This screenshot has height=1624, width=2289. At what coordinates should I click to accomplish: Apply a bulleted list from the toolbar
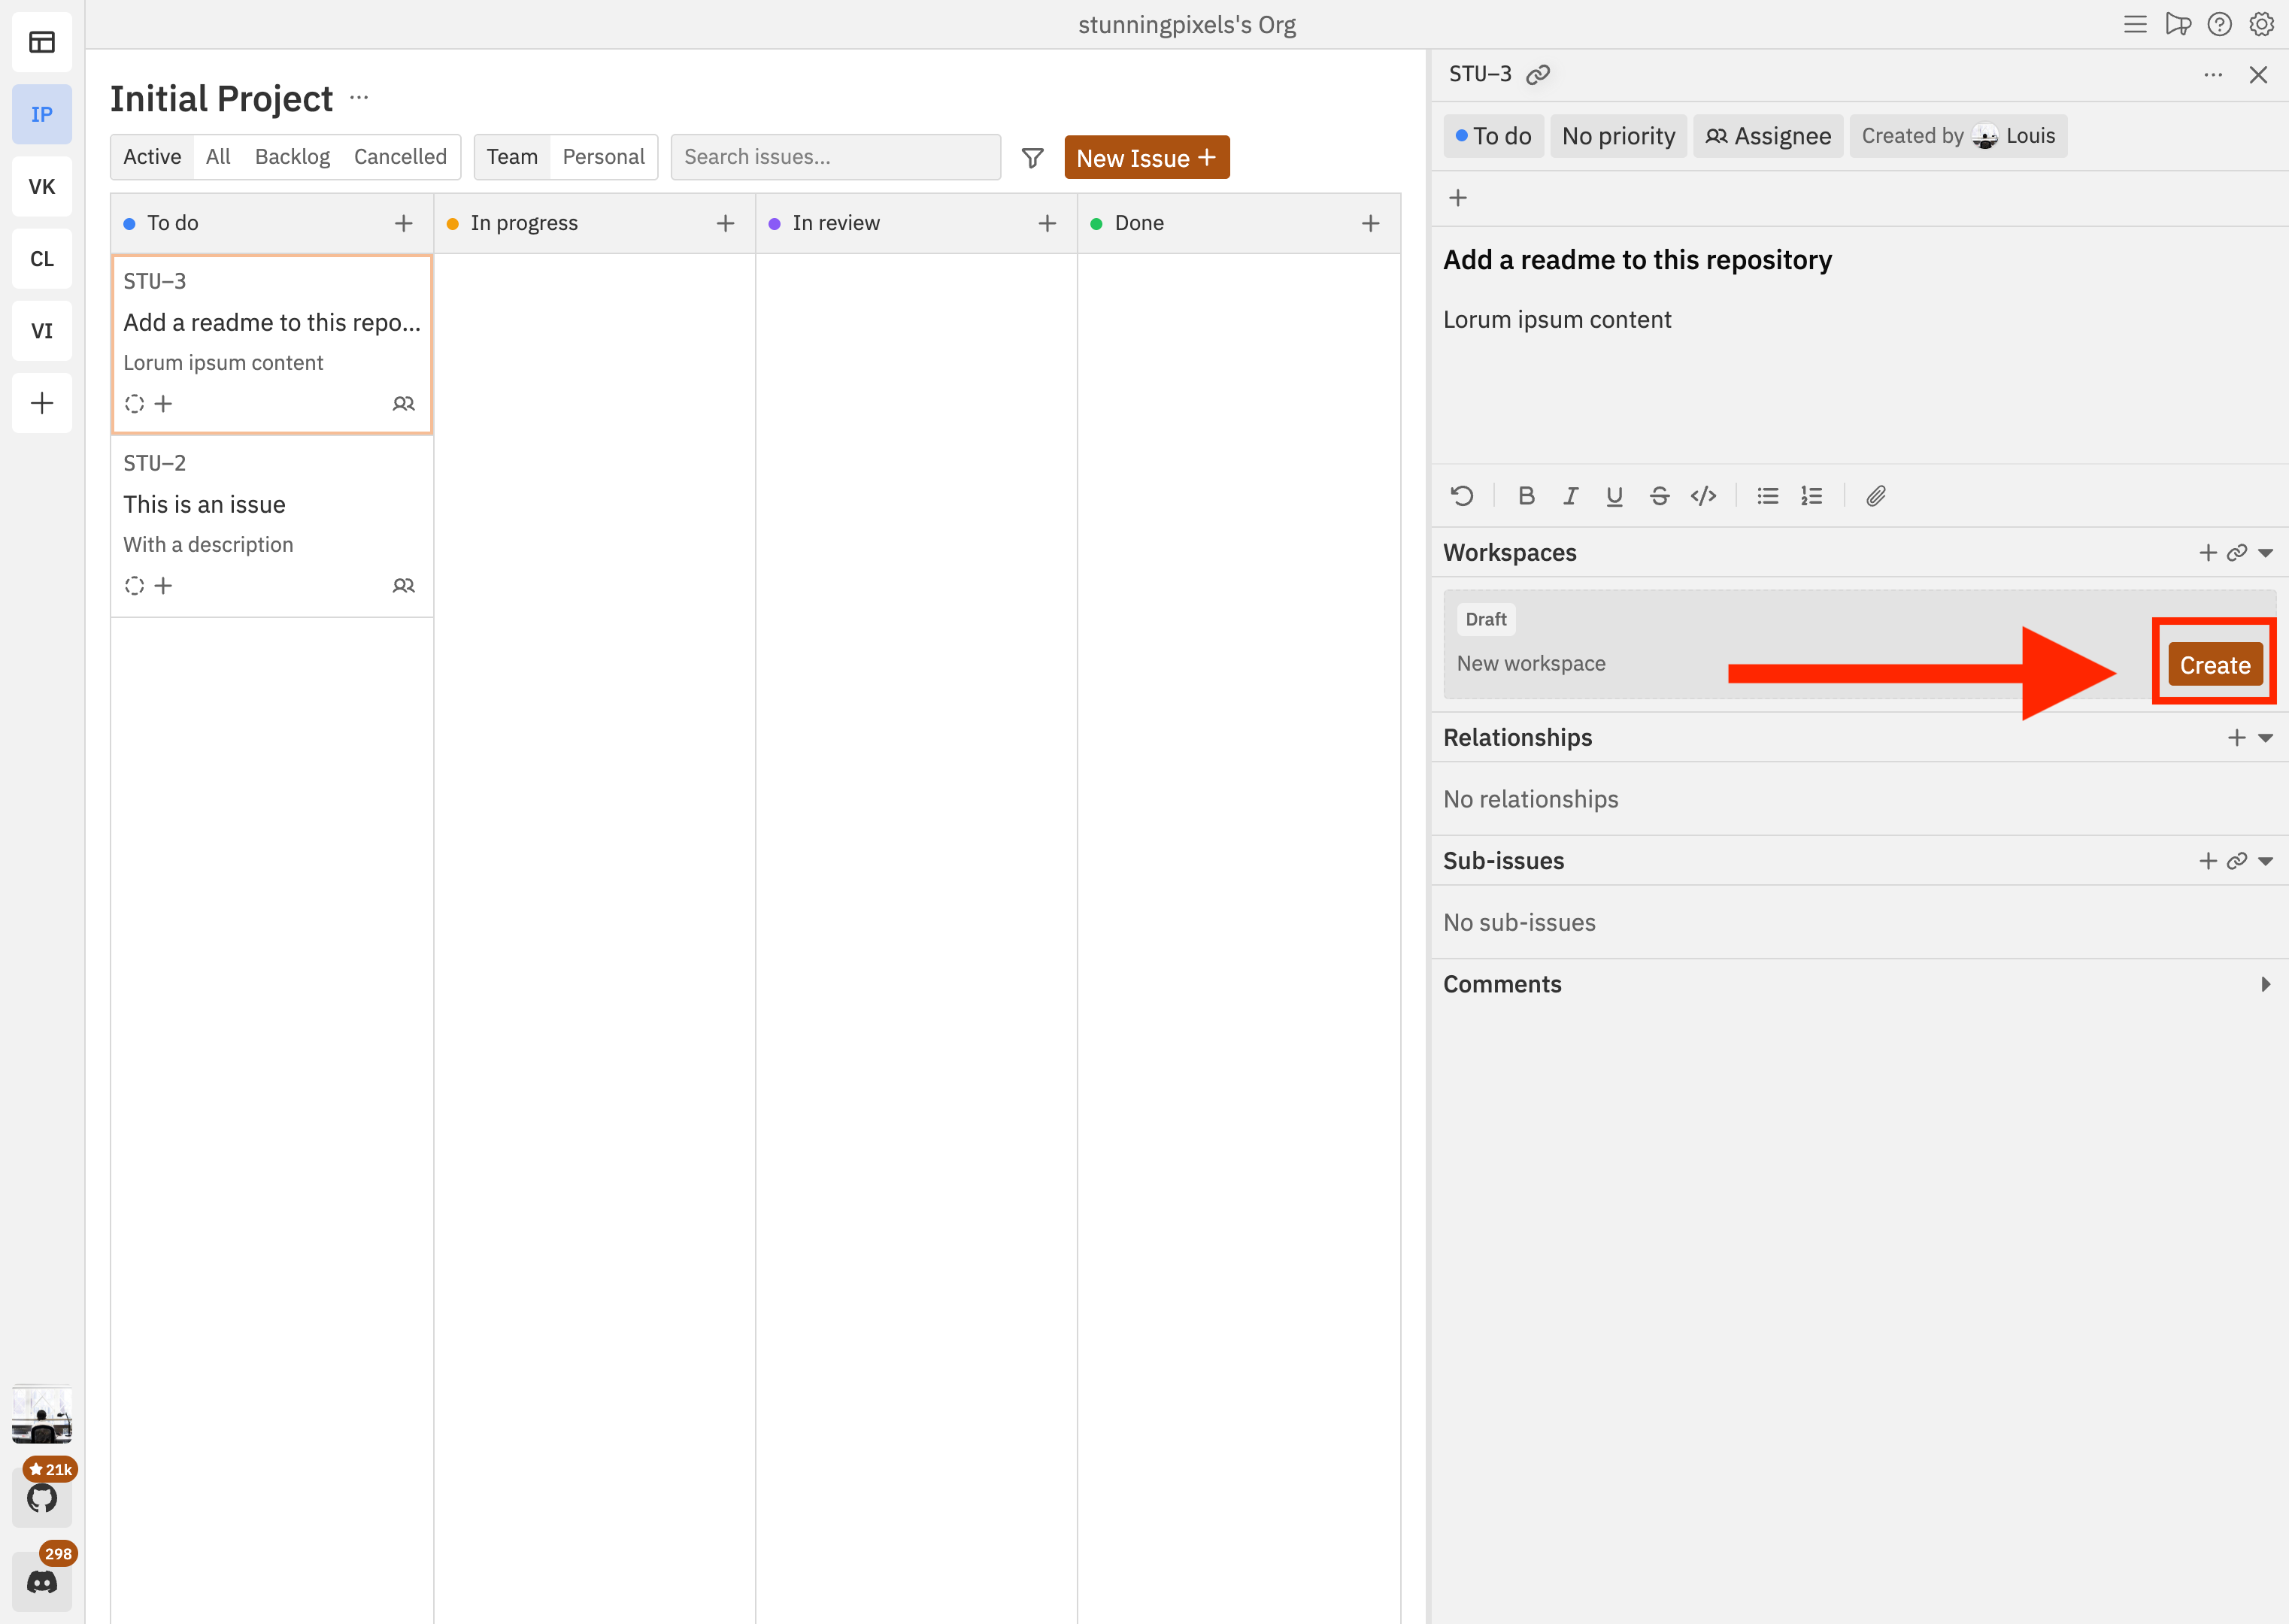1767,495
